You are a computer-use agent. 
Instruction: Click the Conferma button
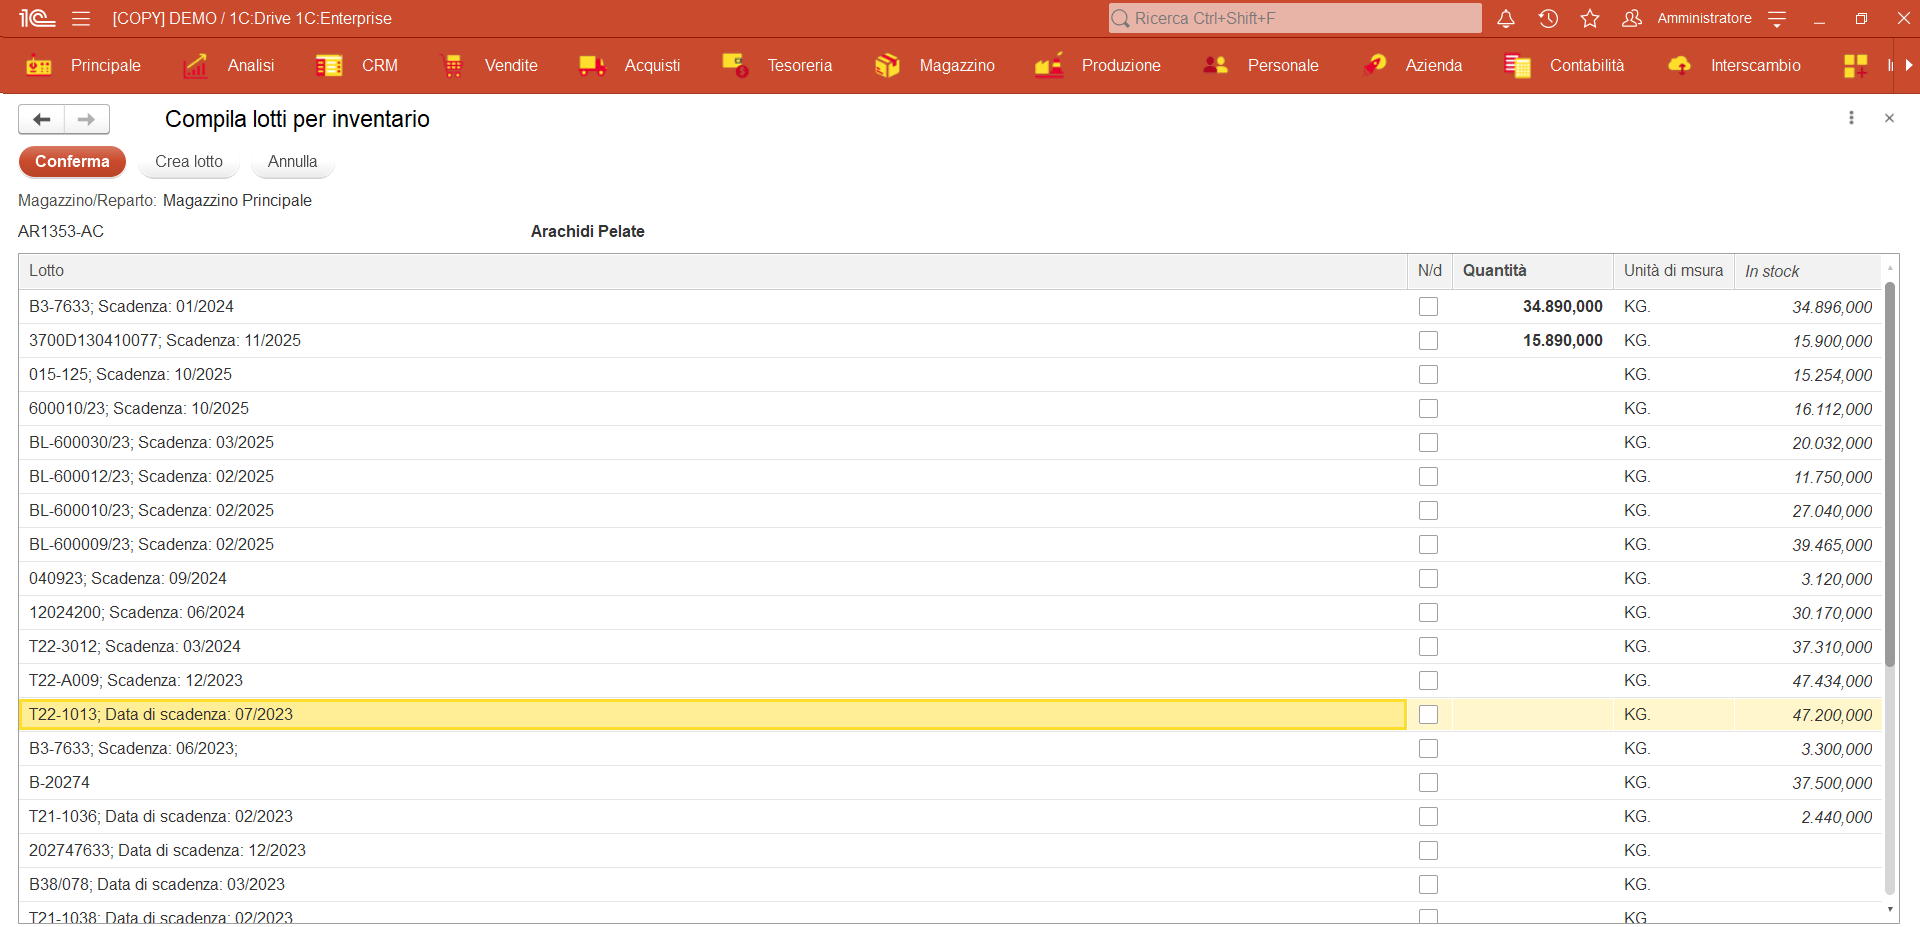[72, 161]
